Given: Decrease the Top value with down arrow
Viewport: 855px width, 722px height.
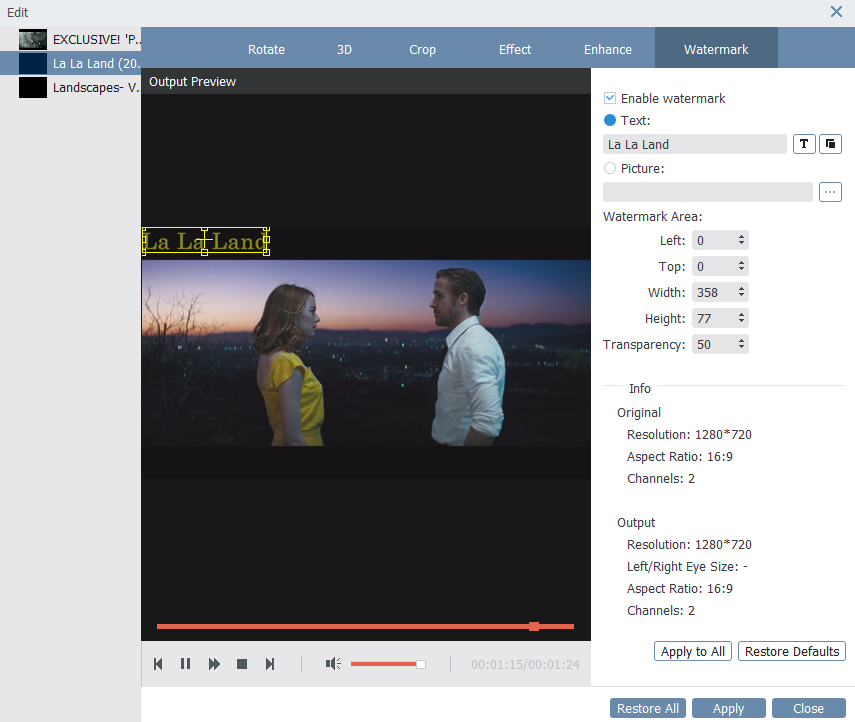Looking at the screenshot, I should click(741, 269).
